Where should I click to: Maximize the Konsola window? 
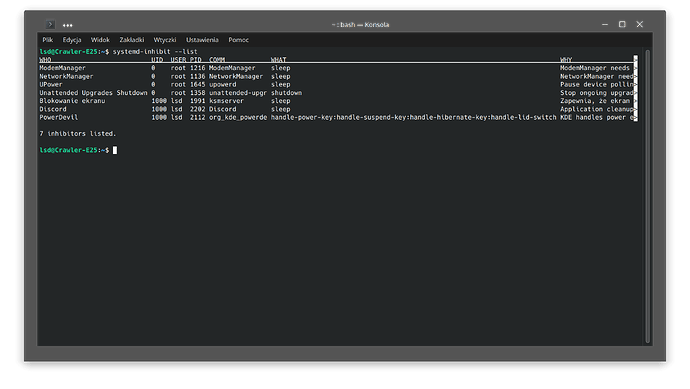[x=622, y=24]
